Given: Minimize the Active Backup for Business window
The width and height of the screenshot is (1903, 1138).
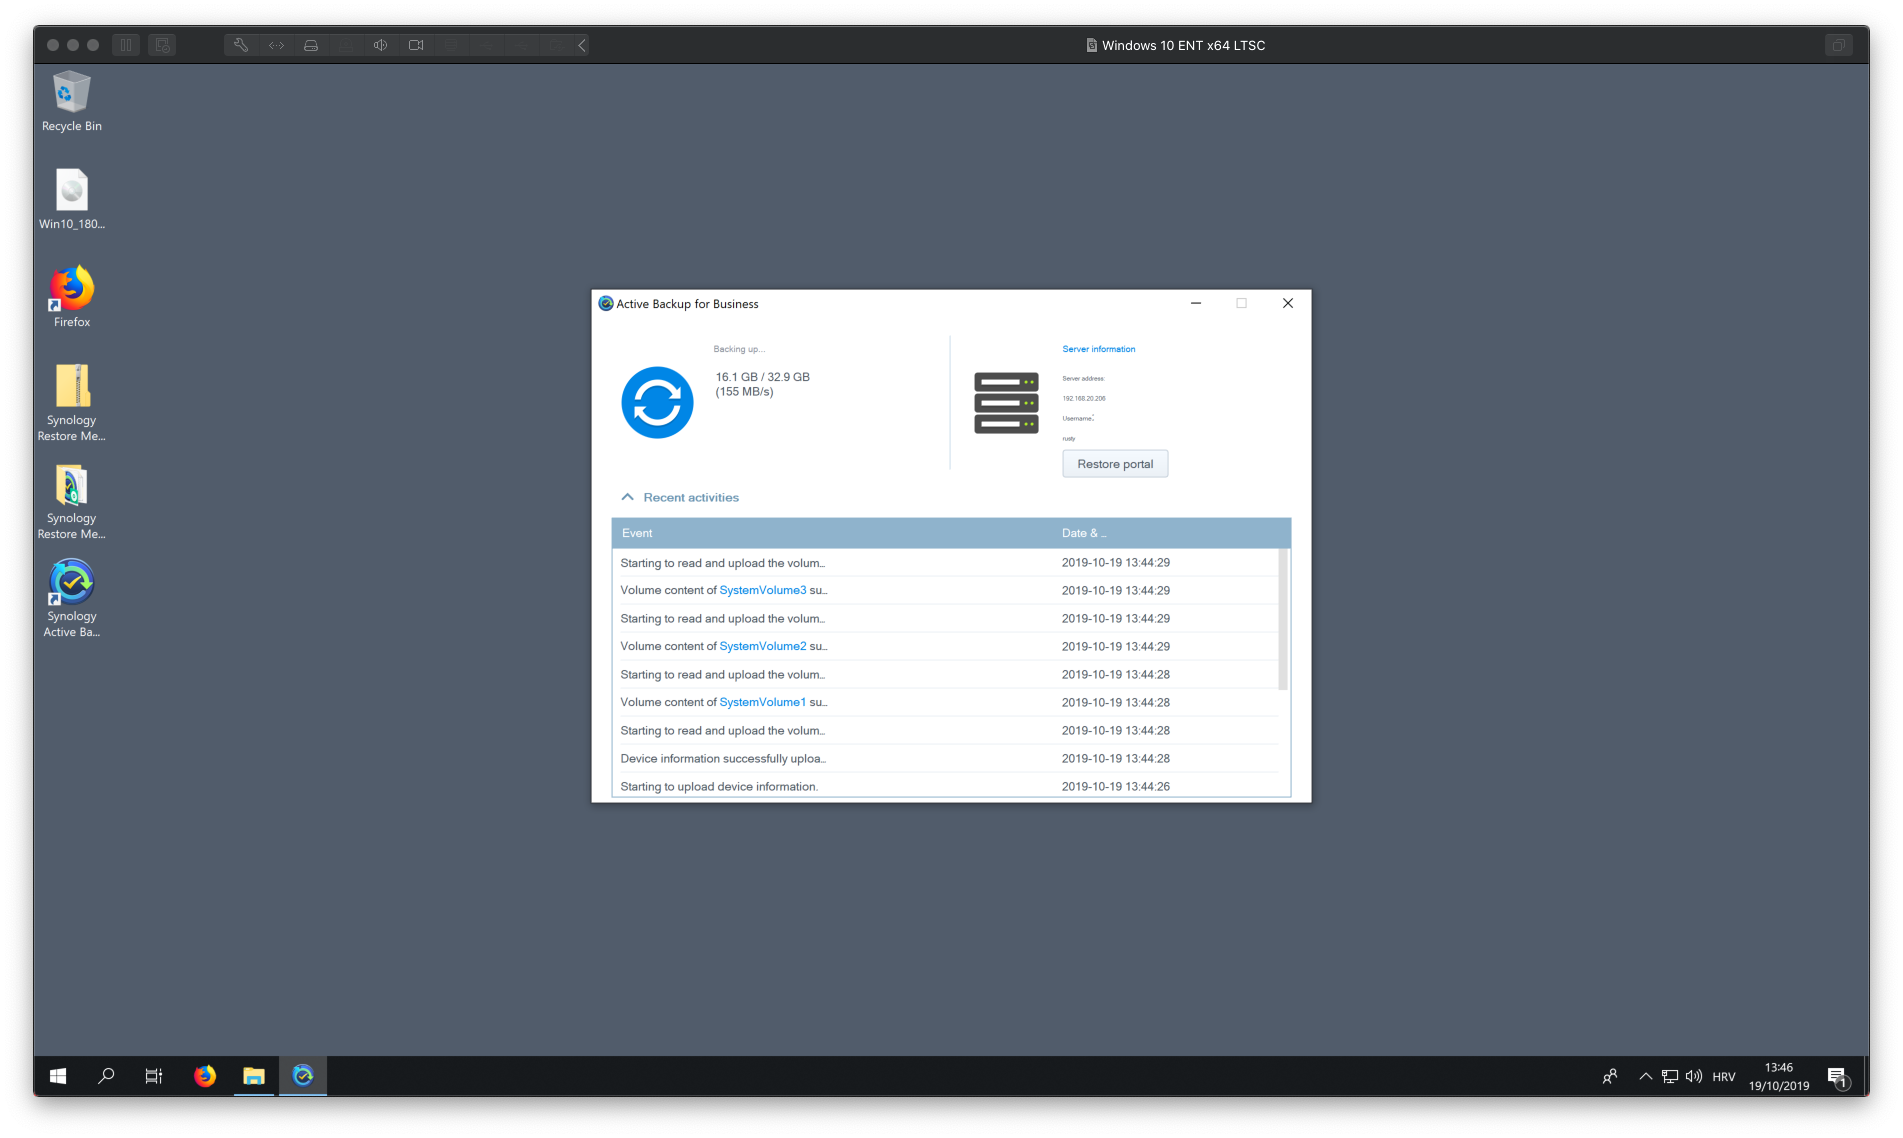Looking at the screenshot, I should pos(1195,303).
